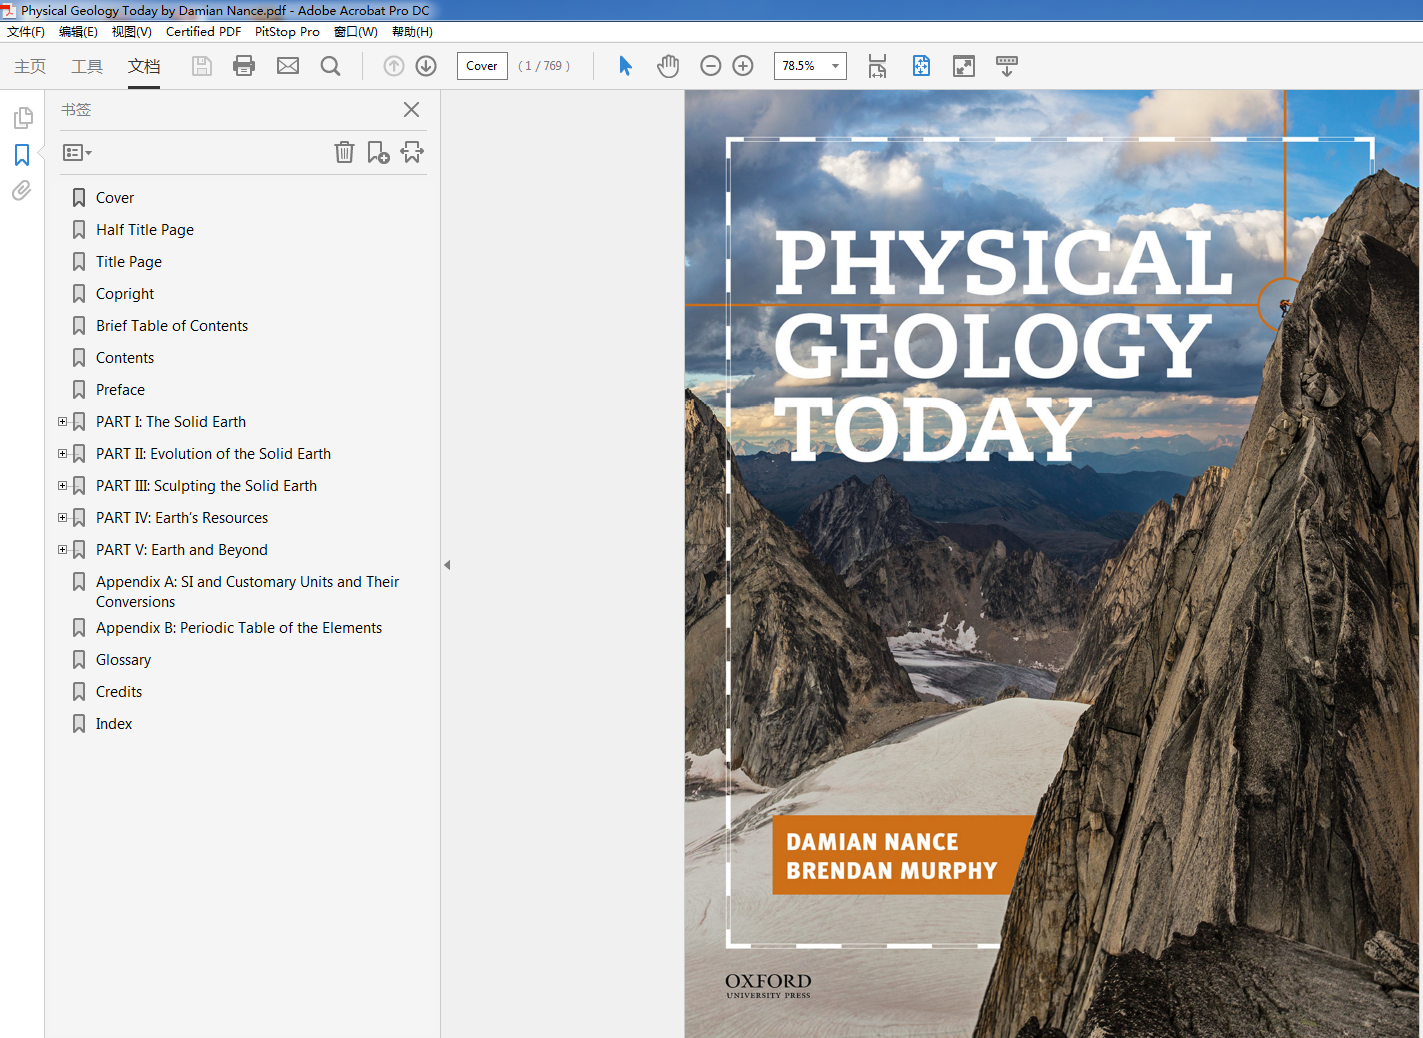
Task: Send file by email envelope icon
Action: [288, 66]
